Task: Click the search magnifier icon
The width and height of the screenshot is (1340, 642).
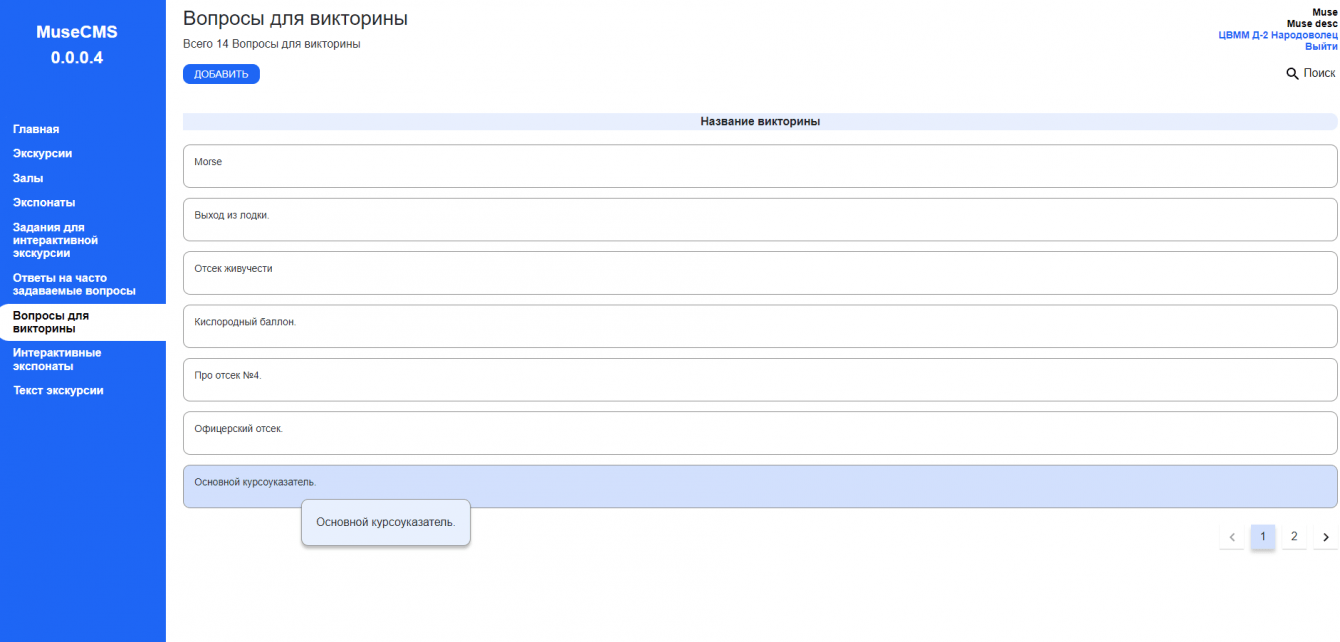Action: 1292,73
